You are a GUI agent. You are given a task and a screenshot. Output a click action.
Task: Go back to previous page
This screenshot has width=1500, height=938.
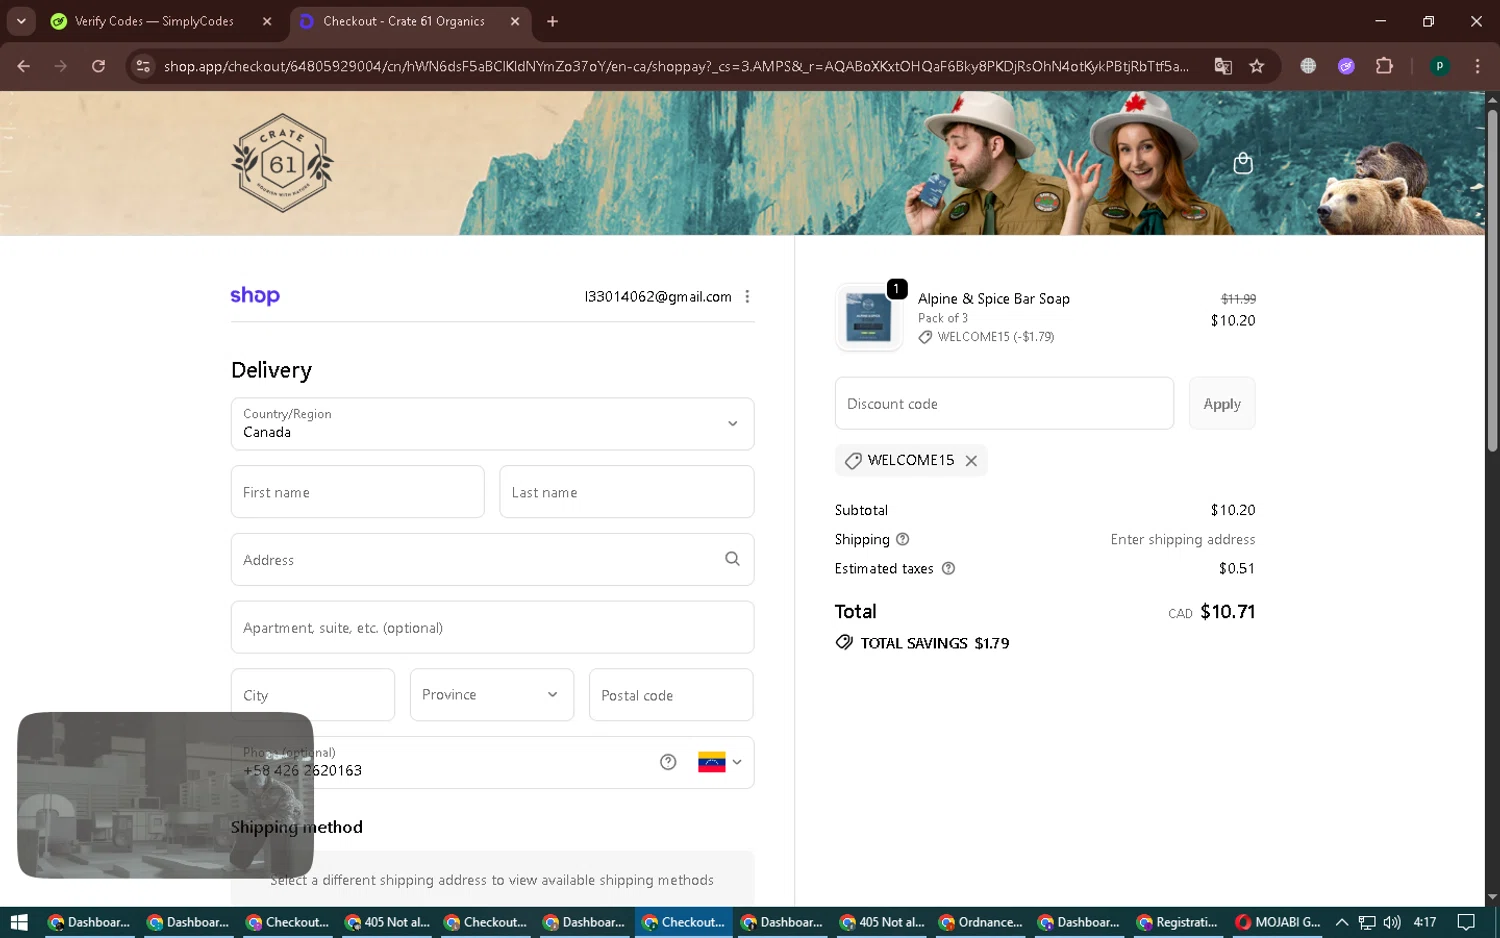24,66
